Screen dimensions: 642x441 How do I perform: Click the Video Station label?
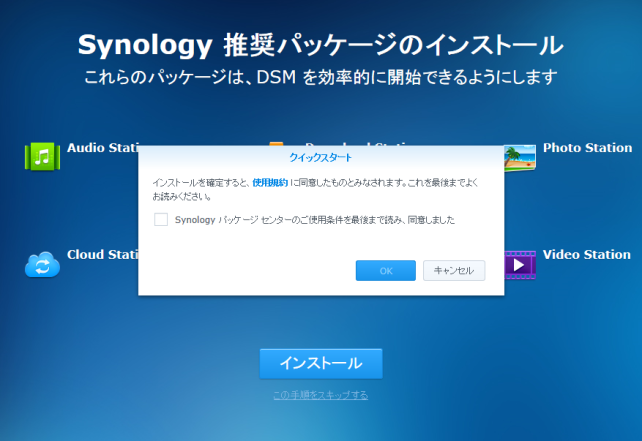pyautogui.click(x=587, y=255)
